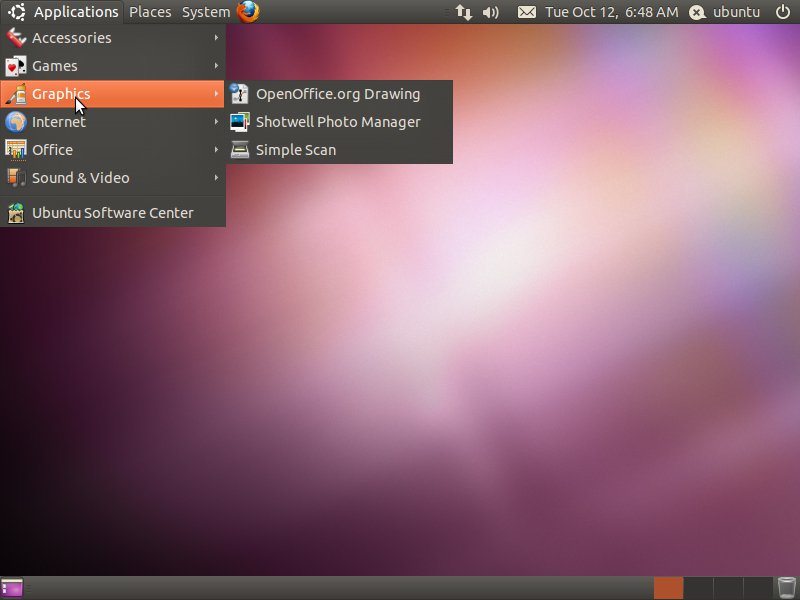
Task: Launch Ubuntu Software Center
Action: coord(113,213)
